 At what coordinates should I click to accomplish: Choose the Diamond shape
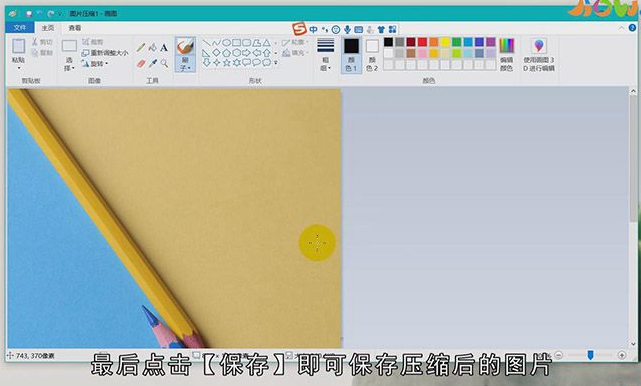[216, 53]
